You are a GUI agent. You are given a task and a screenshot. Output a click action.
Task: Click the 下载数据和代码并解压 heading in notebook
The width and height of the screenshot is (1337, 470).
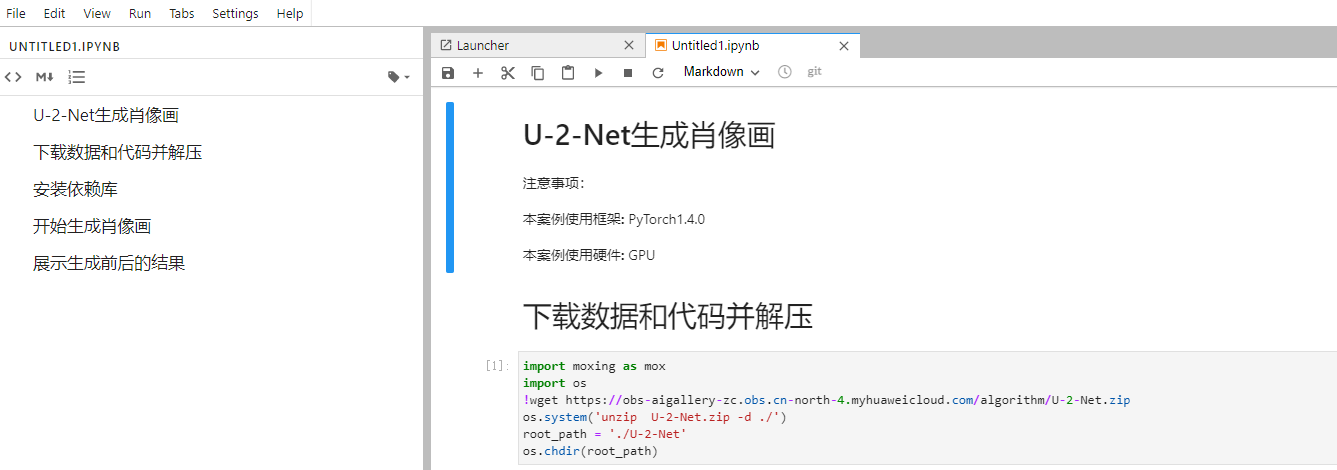668,317
